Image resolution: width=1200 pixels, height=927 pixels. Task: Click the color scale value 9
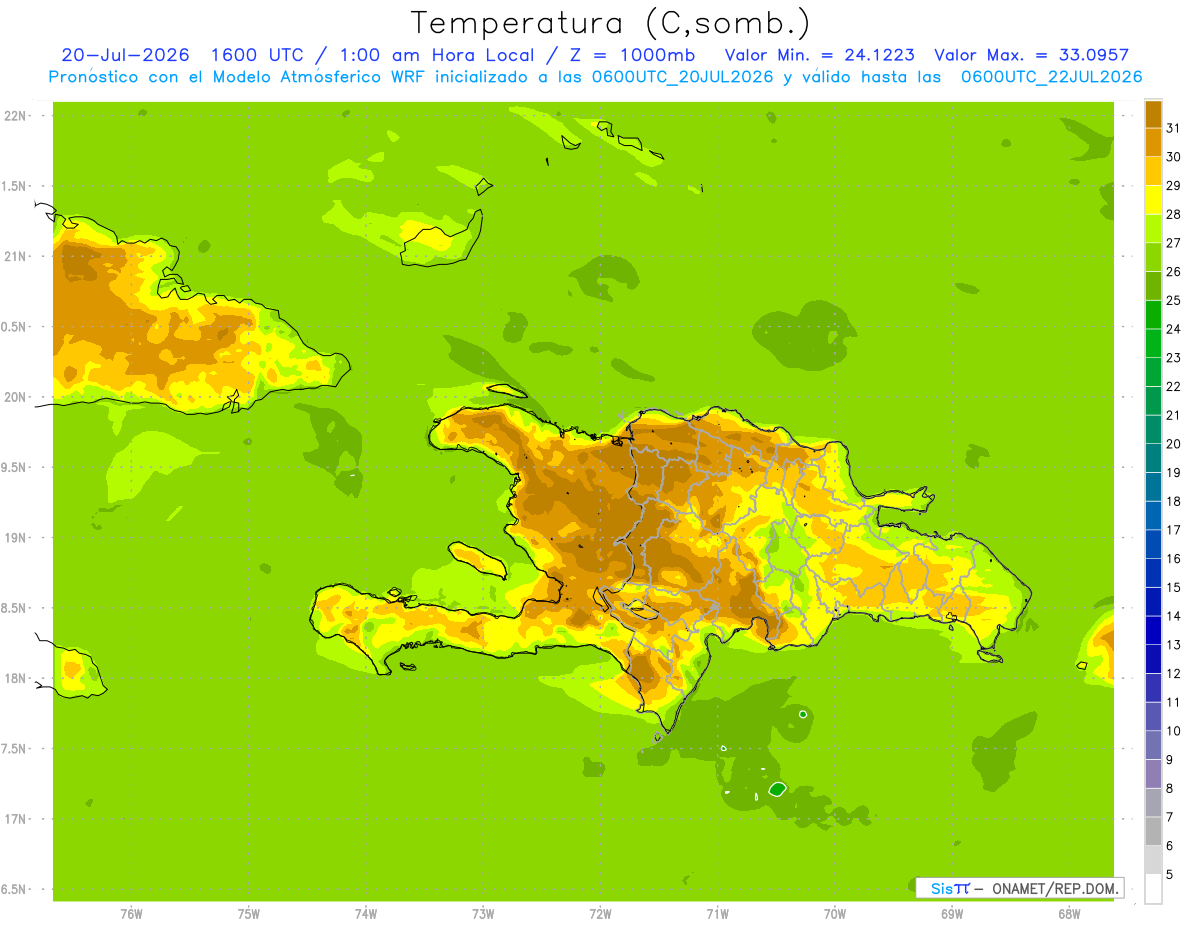click(1170, 760)
